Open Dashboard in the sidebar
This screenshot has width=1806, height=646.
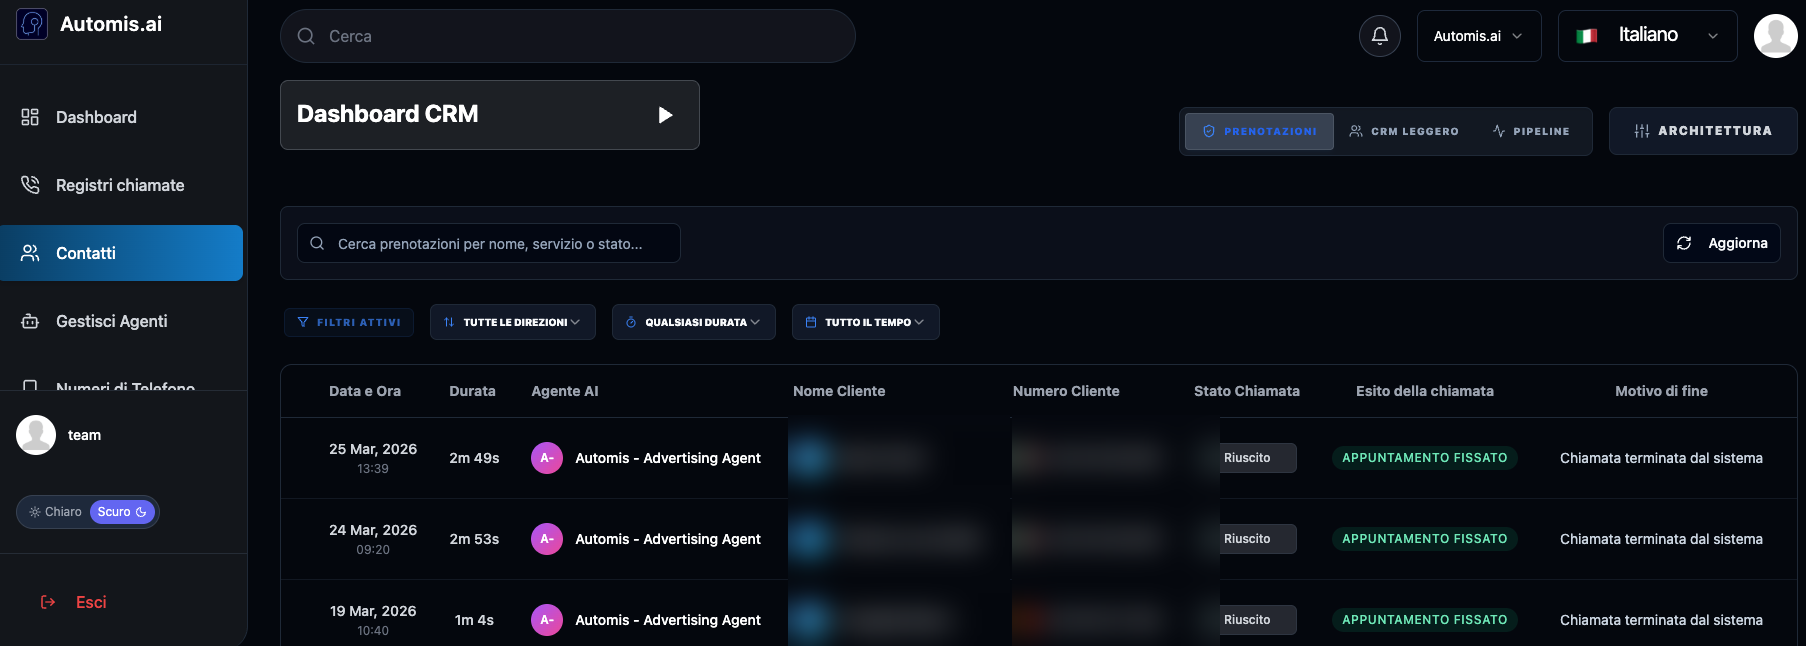click(x=122, y=117)
